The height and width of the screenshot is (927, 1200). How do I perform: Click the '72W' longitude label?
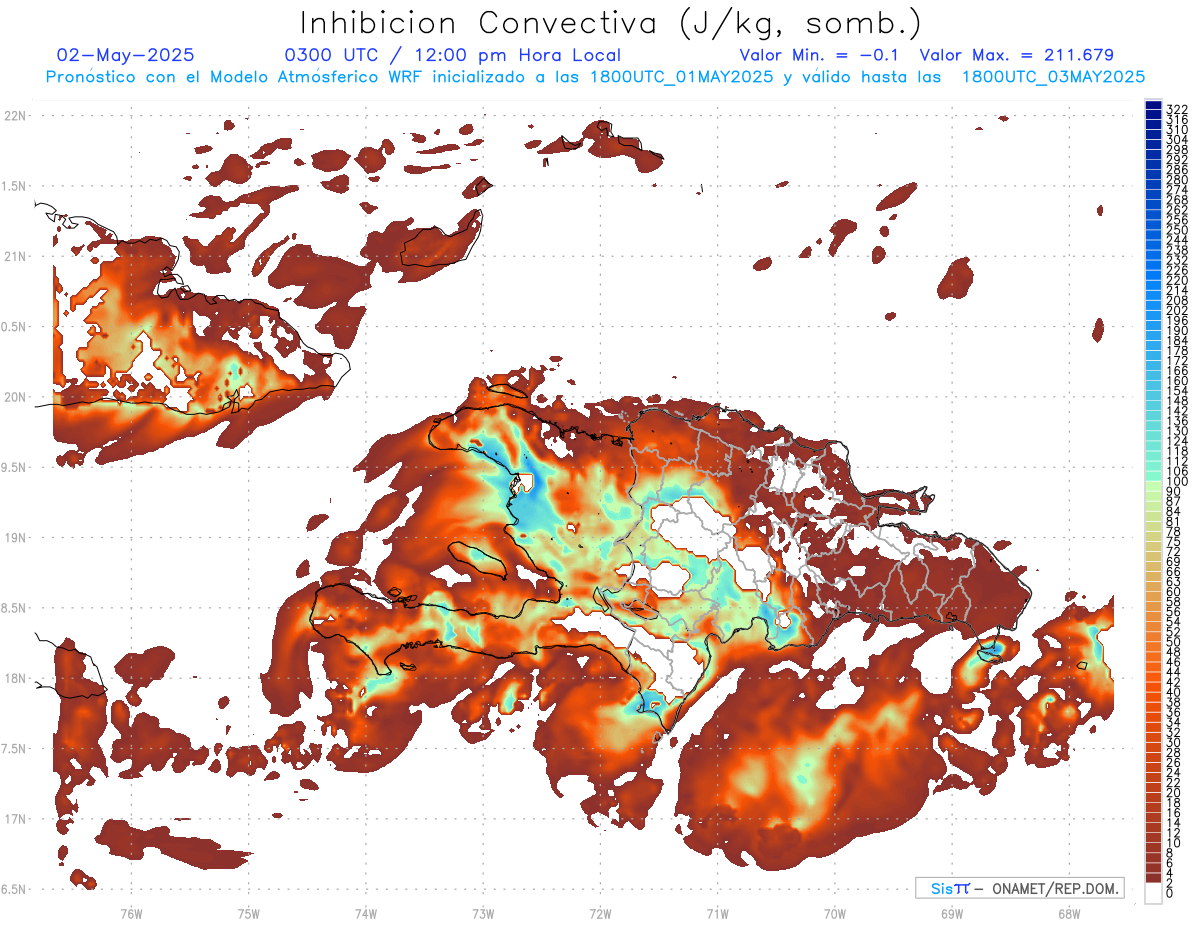tap(600, 913)
